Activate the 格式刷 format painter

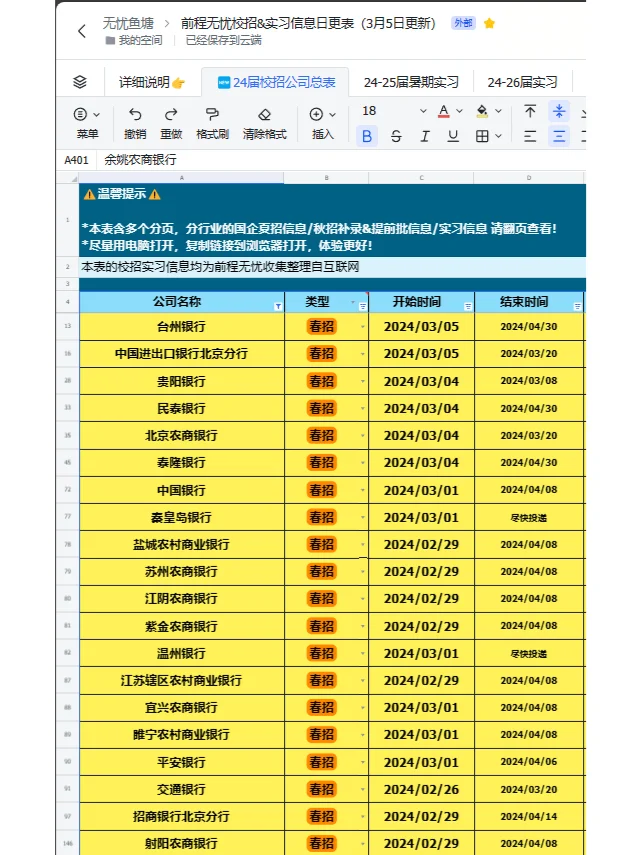click(212, 114)
